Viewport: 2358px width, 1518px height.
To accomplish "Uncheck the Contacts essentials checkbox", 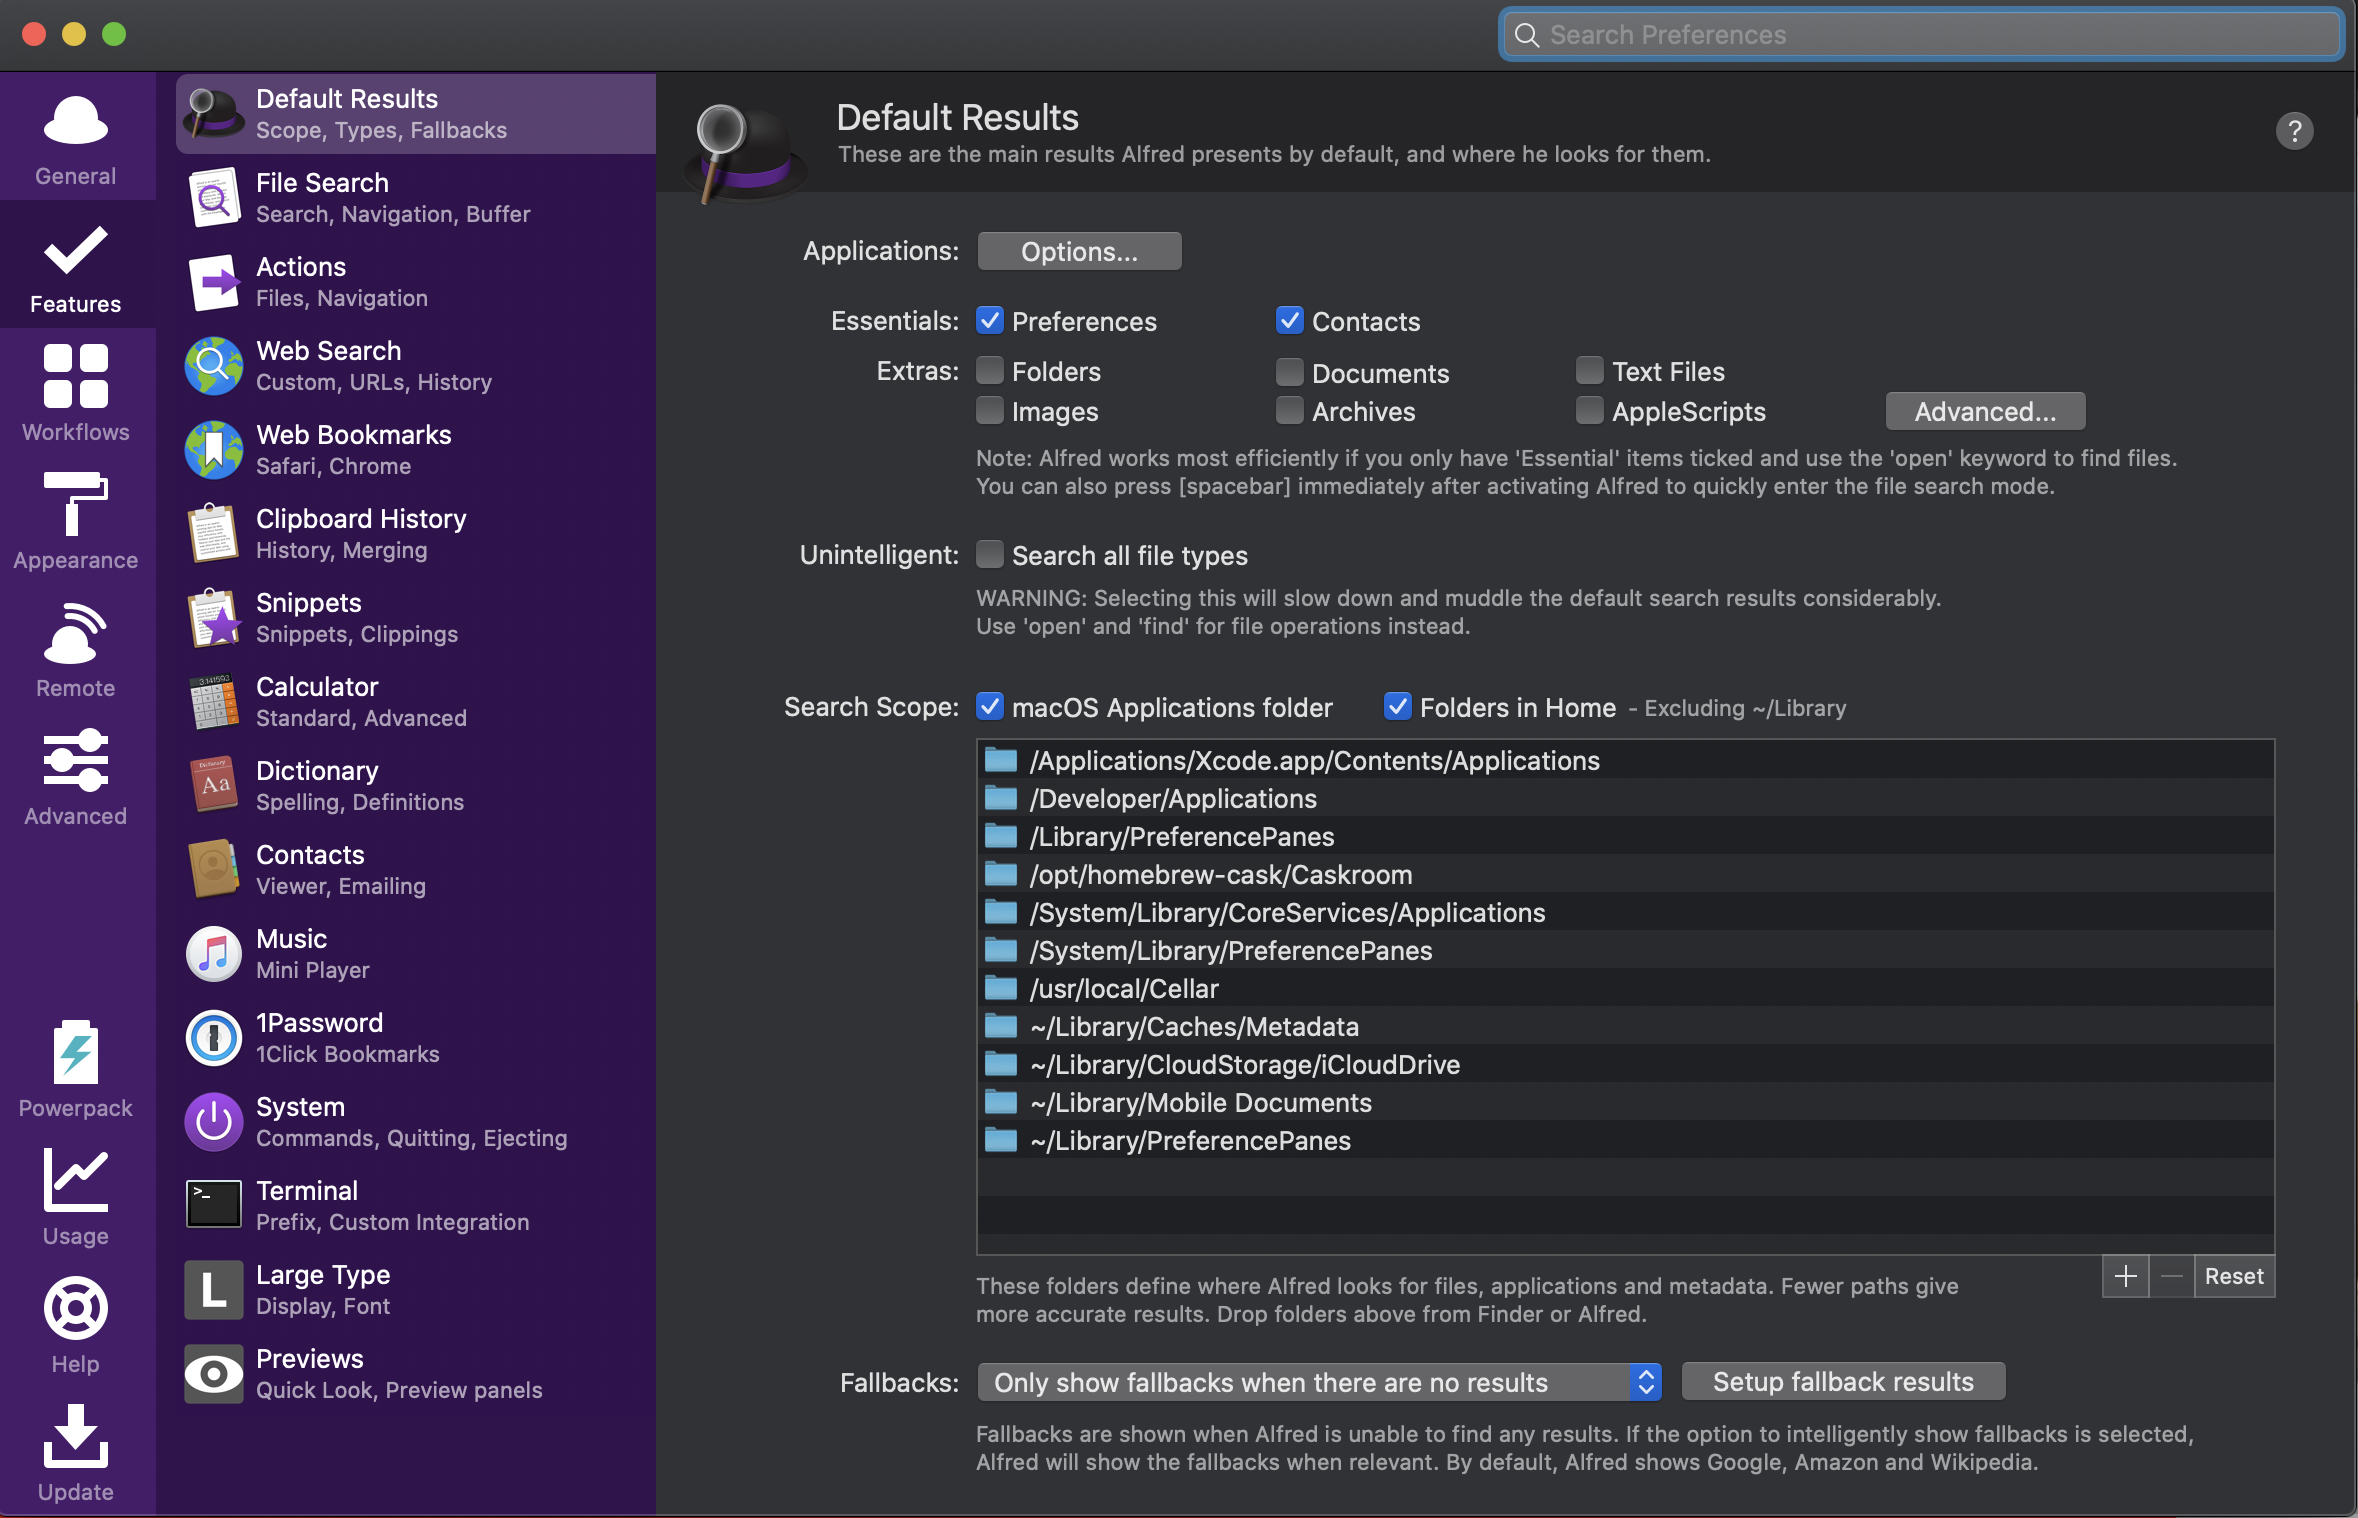I will pos(1290,321).
